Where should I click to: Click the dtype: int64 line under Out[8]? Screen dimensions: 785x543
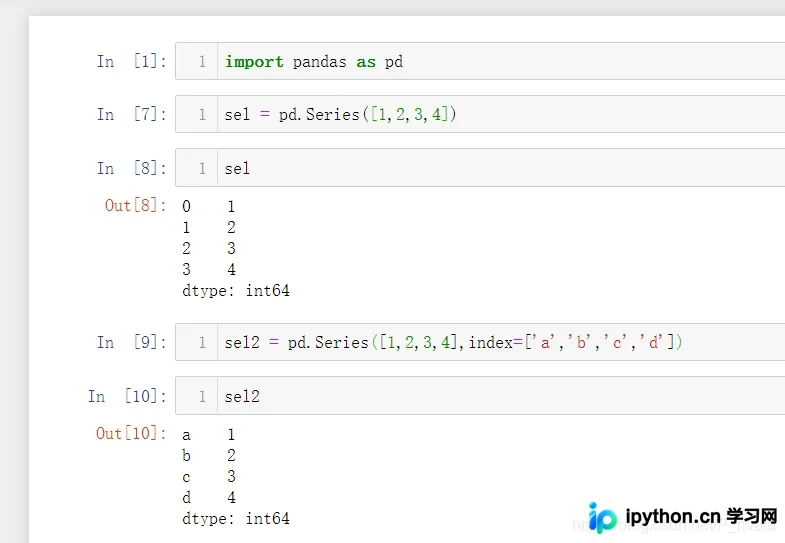tap(236, 290)
